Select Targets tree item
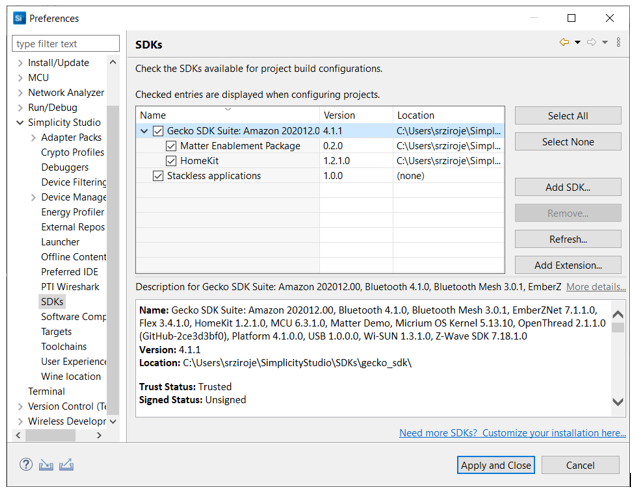This screenshot has width=635, height=490. [56, 332]
